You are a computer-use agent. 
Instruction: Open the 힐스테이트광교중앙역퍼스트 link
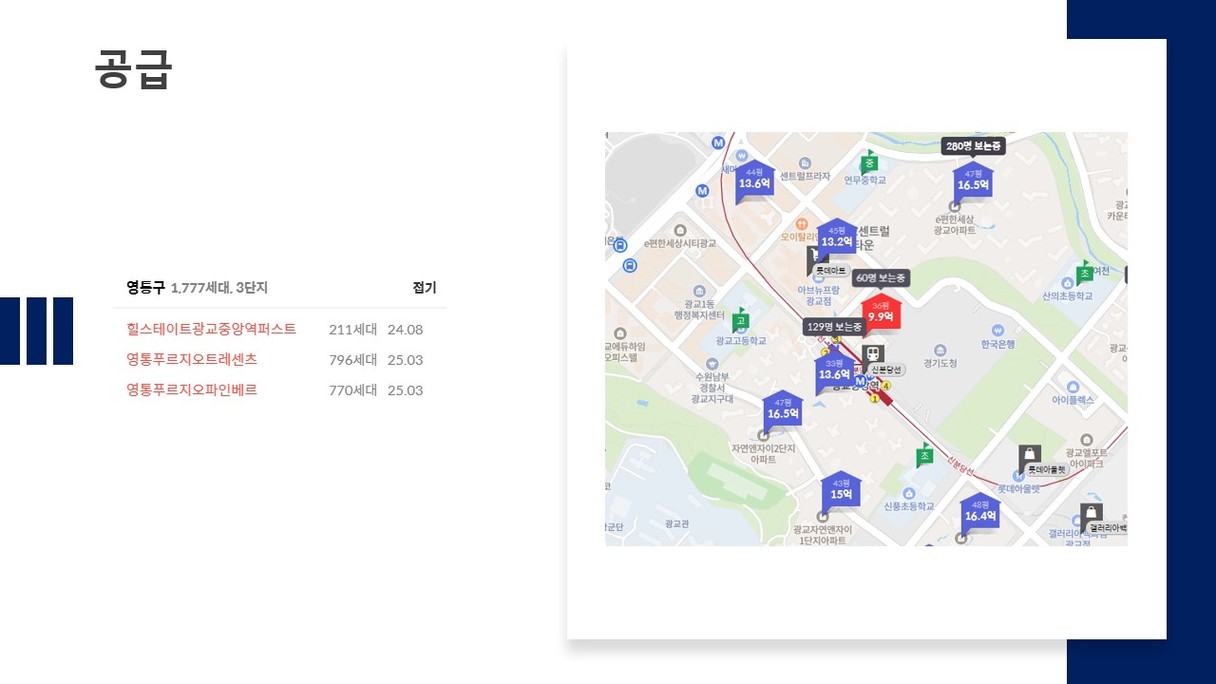(x=211, y=329)
